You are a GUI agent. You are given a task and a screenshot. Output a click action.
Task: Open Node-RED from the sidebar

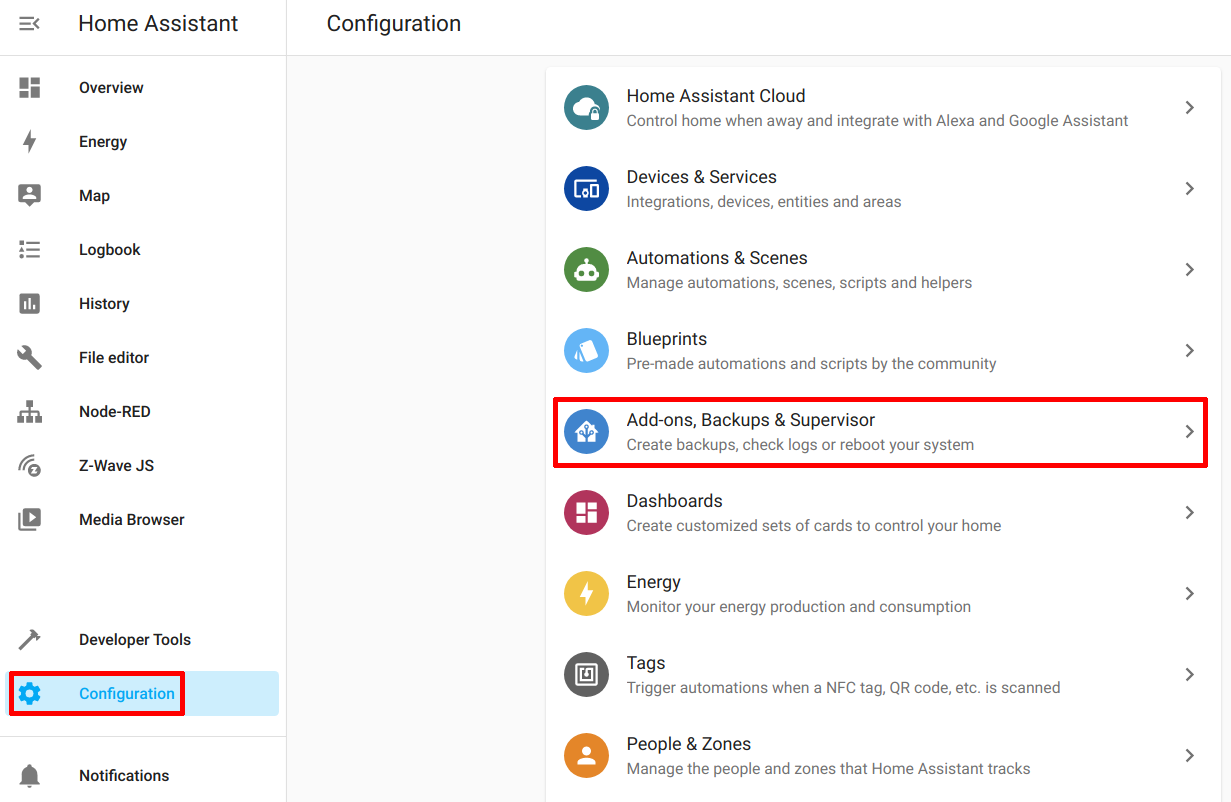click(x=143, y=412)
